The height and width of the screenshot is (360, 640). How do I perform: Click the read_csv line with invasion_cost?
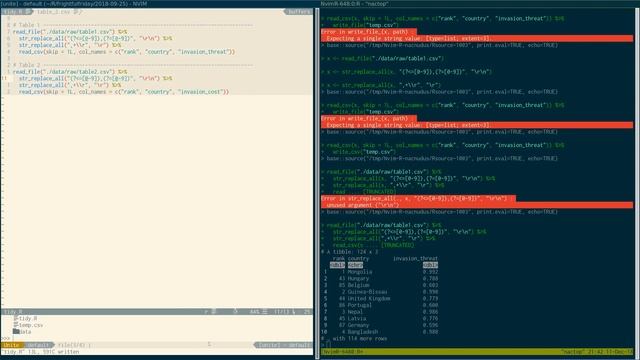pos(124,91)
